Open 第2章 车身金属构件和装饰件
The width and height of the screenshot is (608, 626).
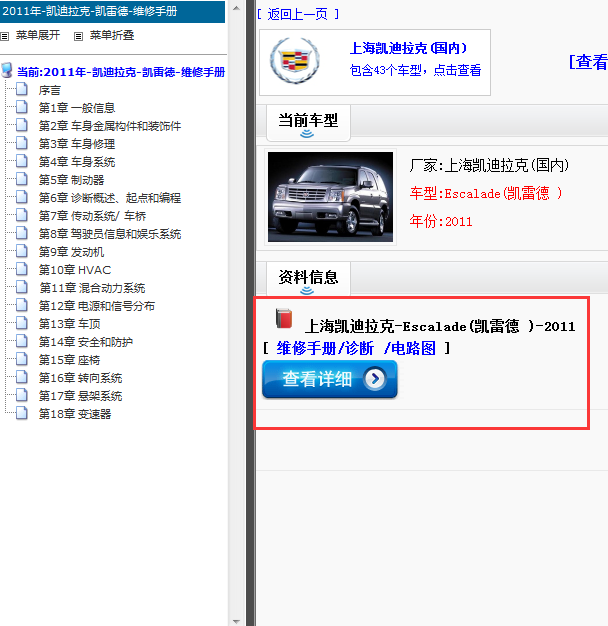(x=110, y=126)
